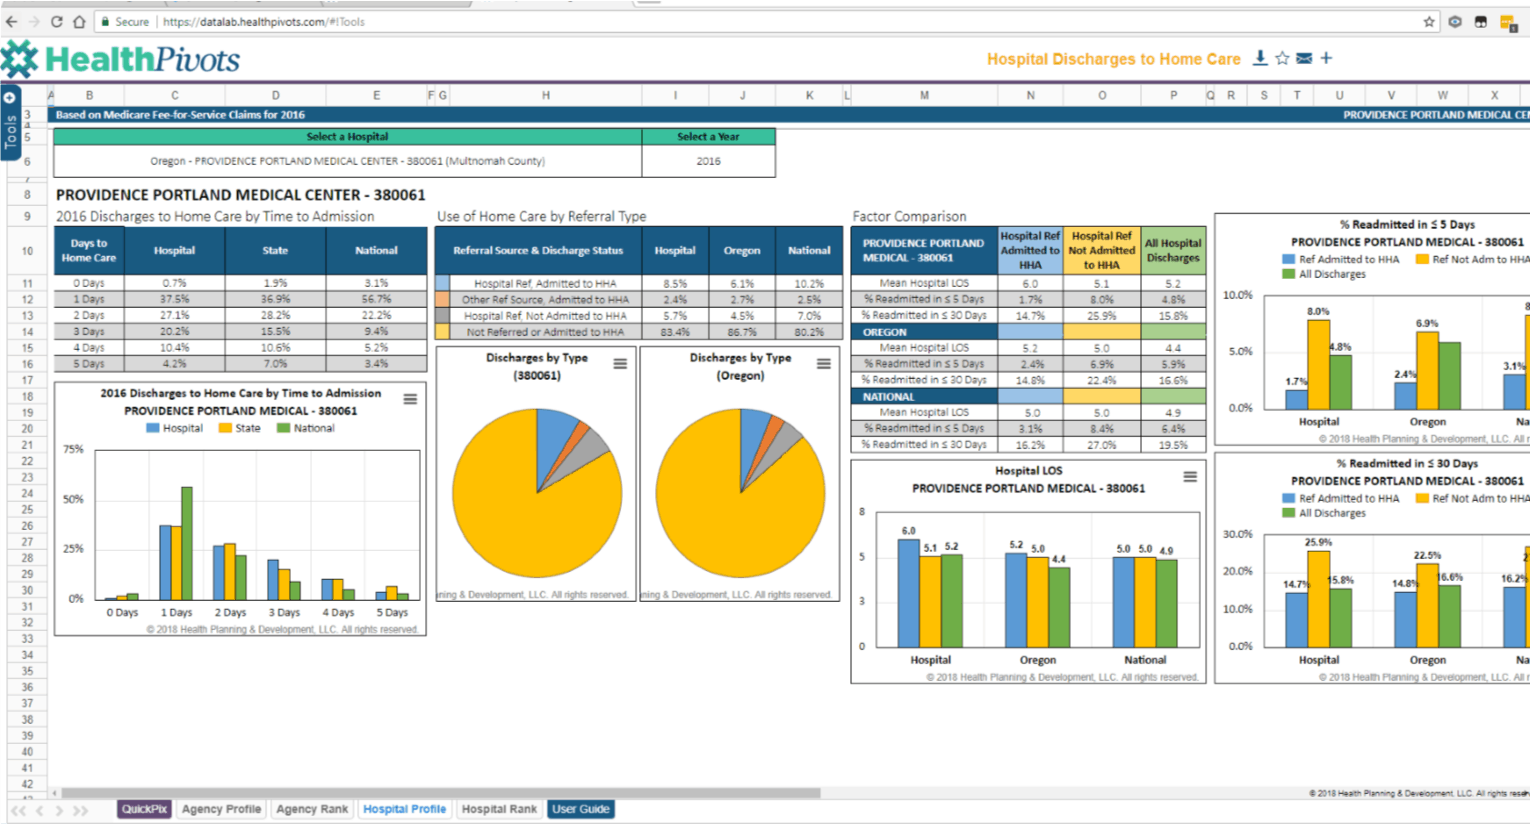Toggle National series in time-to-admission chart legend
The width and height of the screenshot is (1534, 824).
306,428
